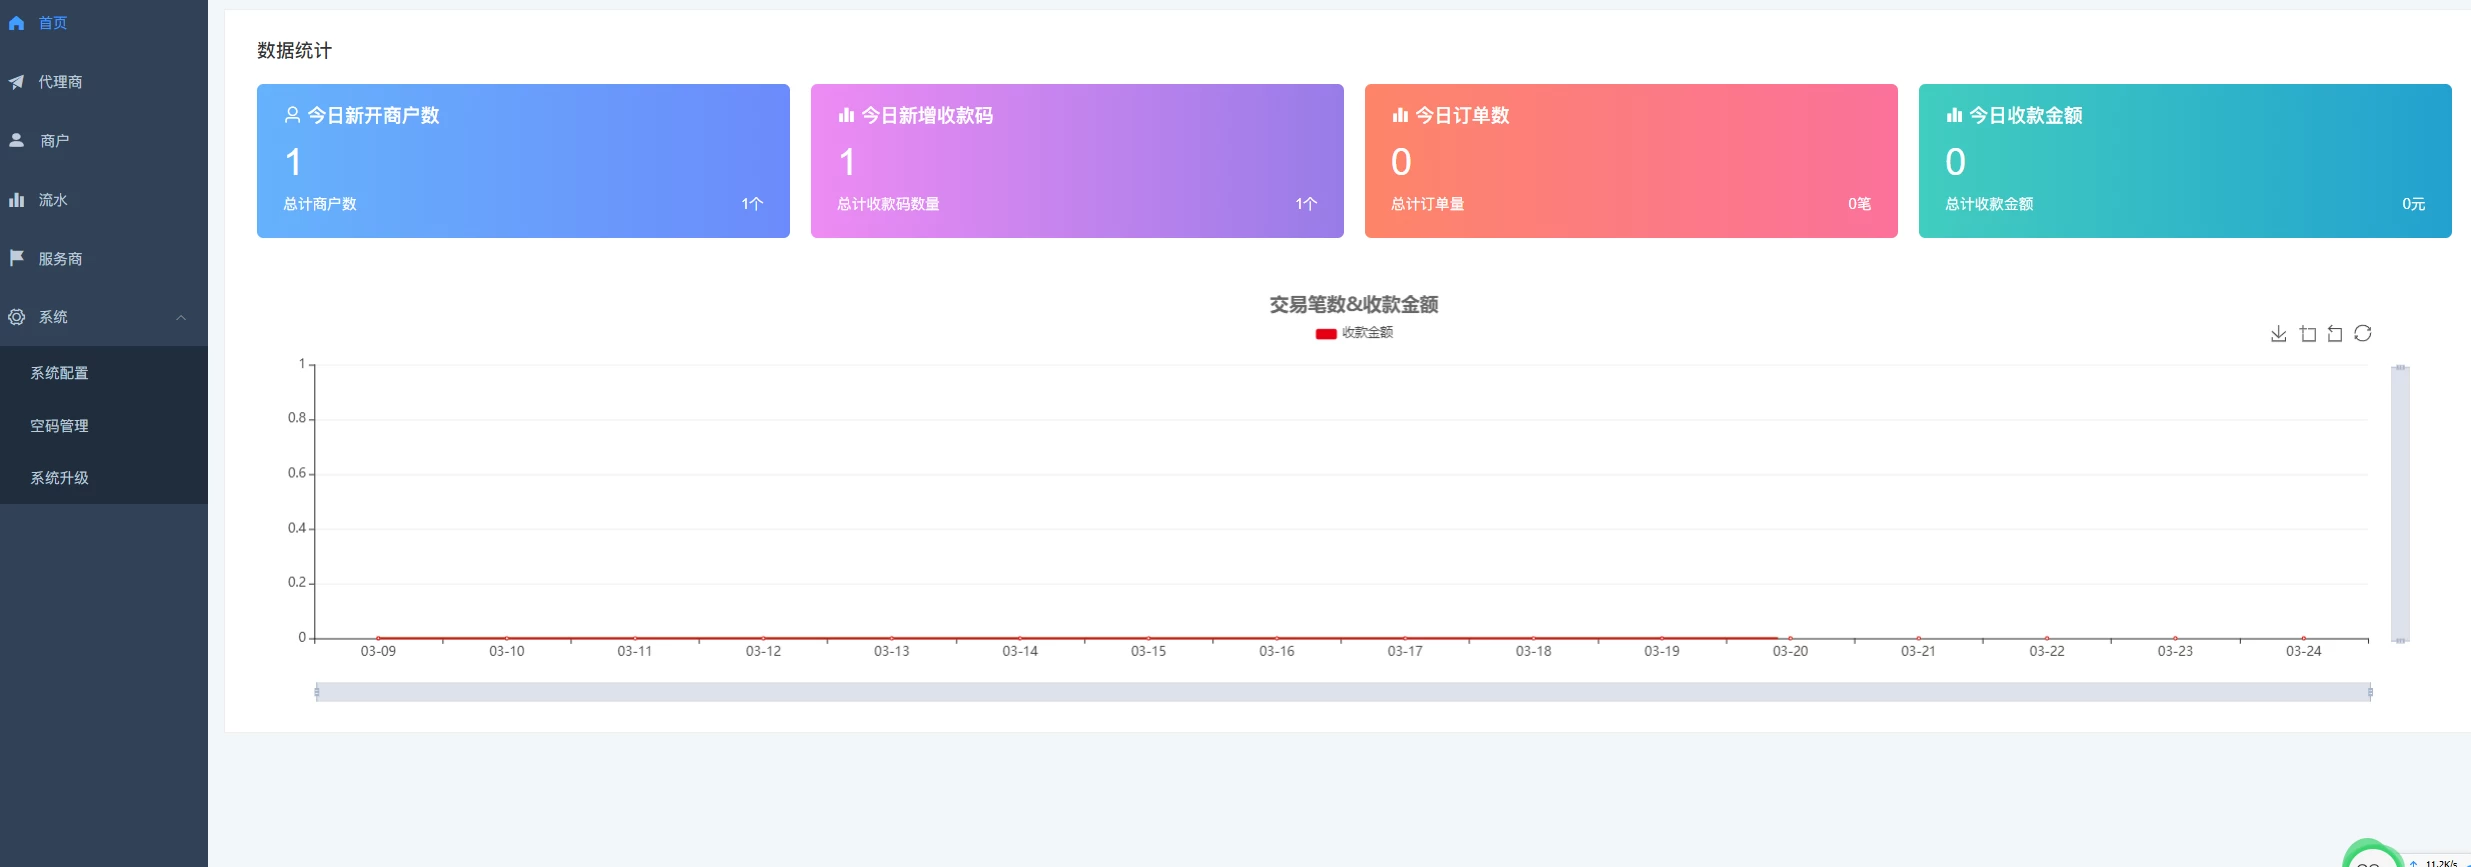Click the data point at 03-24
This screenshot has width=2471, height=867.
2303,638
